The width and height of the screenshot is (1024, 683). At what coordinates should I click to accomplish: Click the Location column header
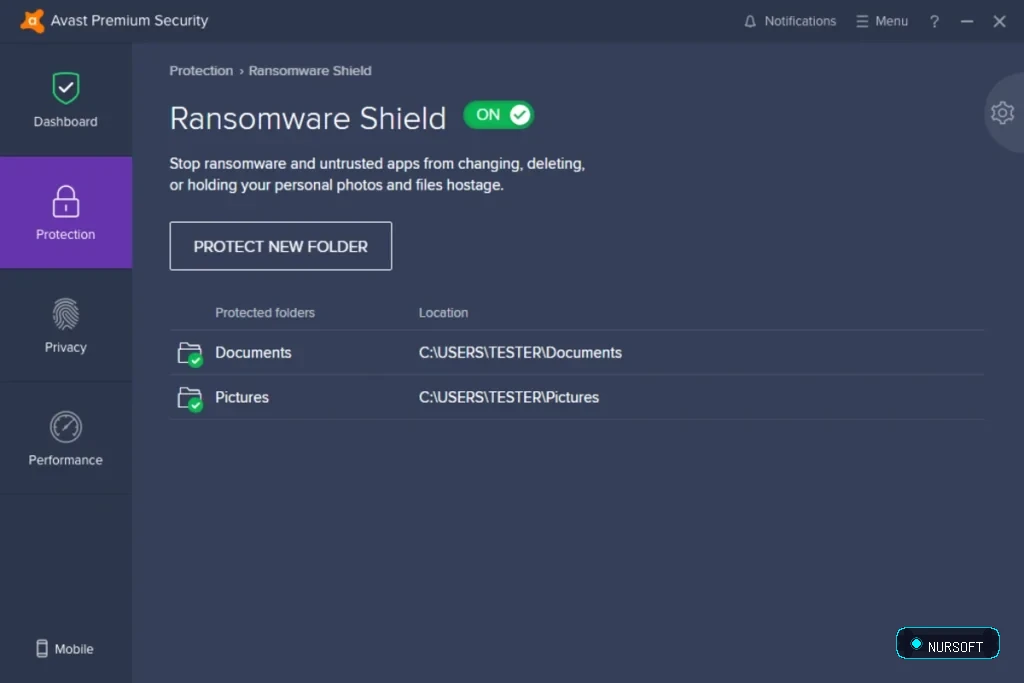tap(443, 313)
